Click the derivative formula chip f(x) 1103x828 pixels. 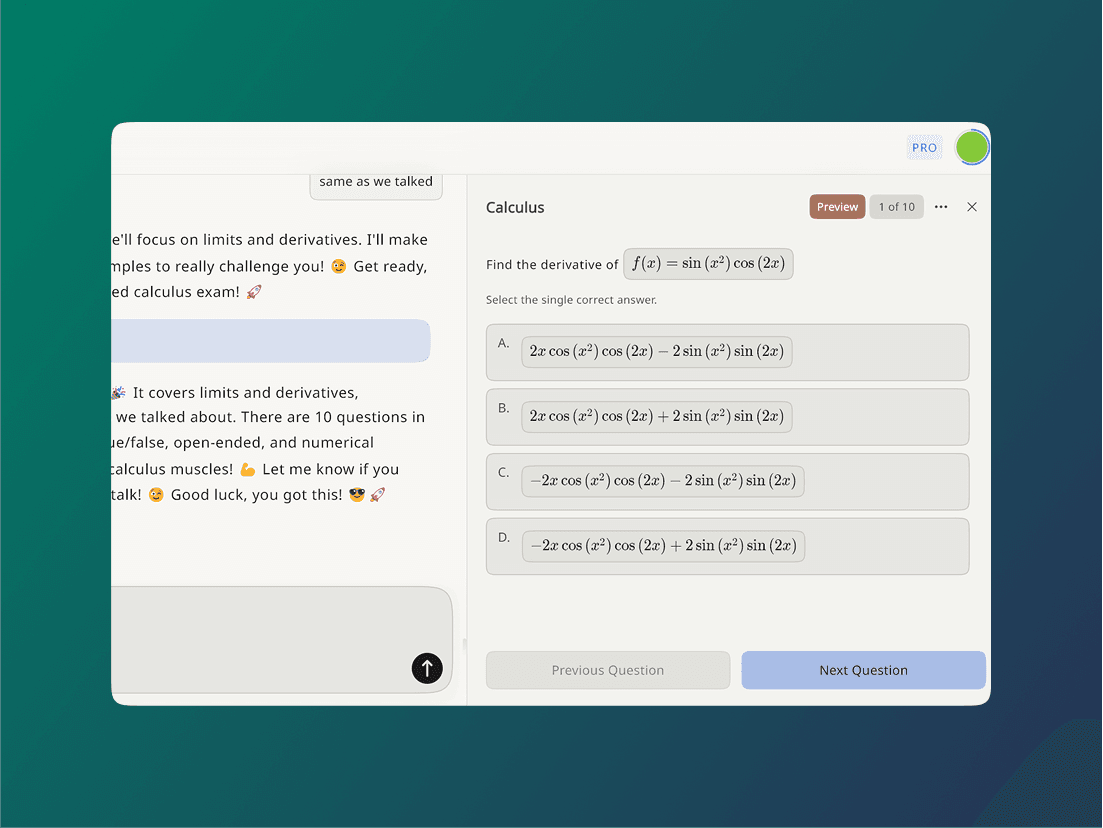708,263
